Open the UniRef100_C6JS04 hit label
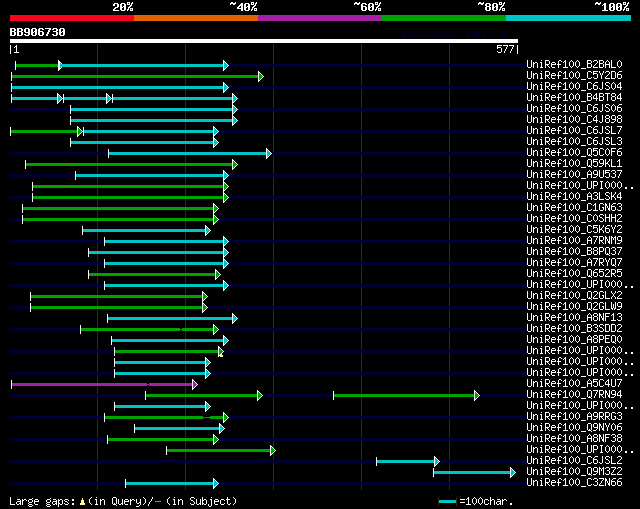Viewport: 640px width, 509px height. pos(574,87)
